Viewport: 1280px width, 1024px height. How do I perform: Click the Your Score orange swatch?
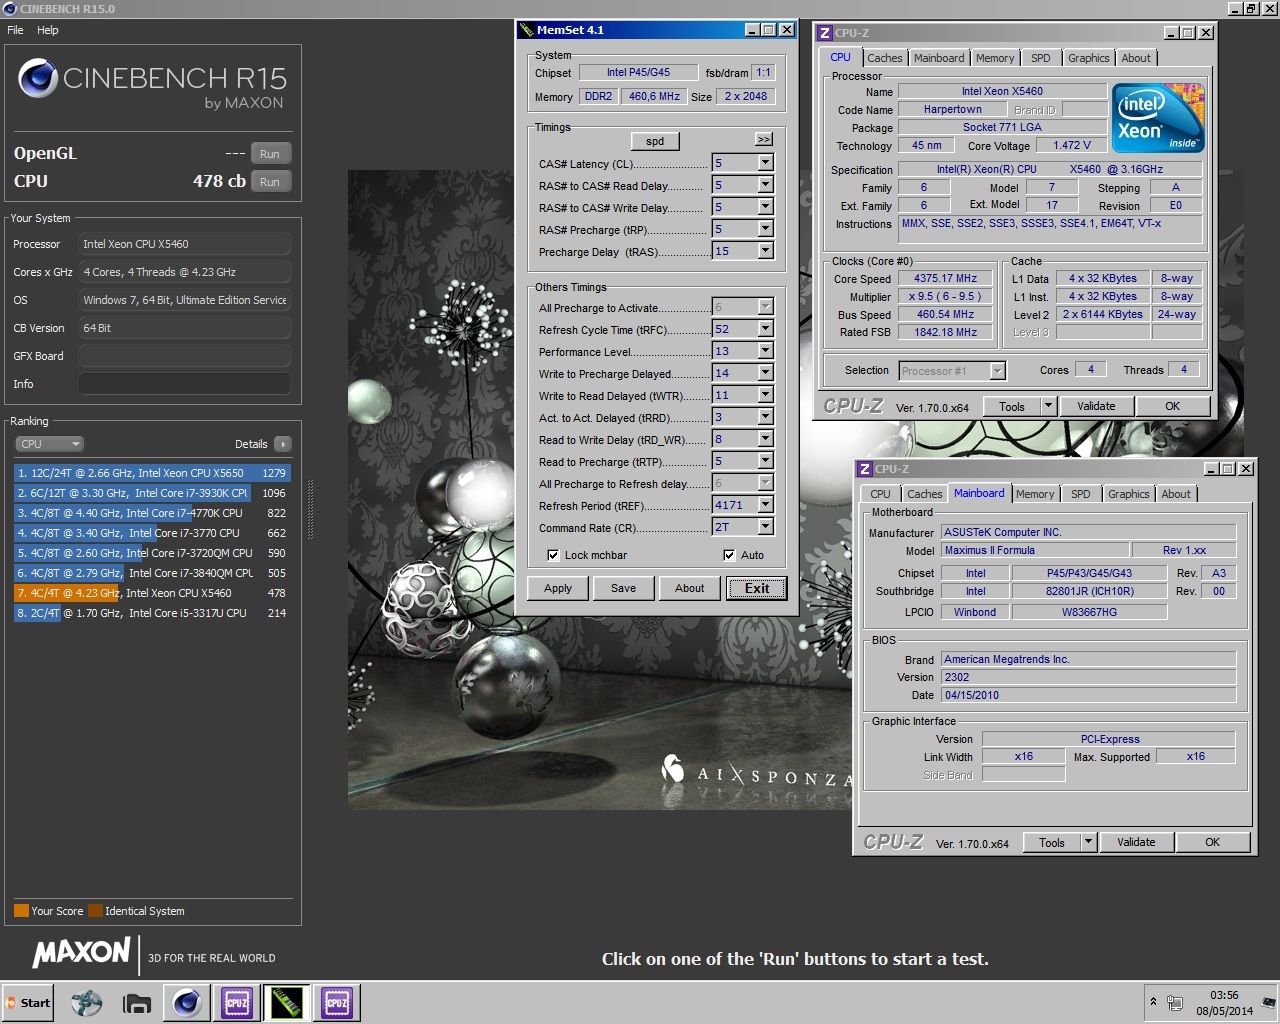[21, 911]
